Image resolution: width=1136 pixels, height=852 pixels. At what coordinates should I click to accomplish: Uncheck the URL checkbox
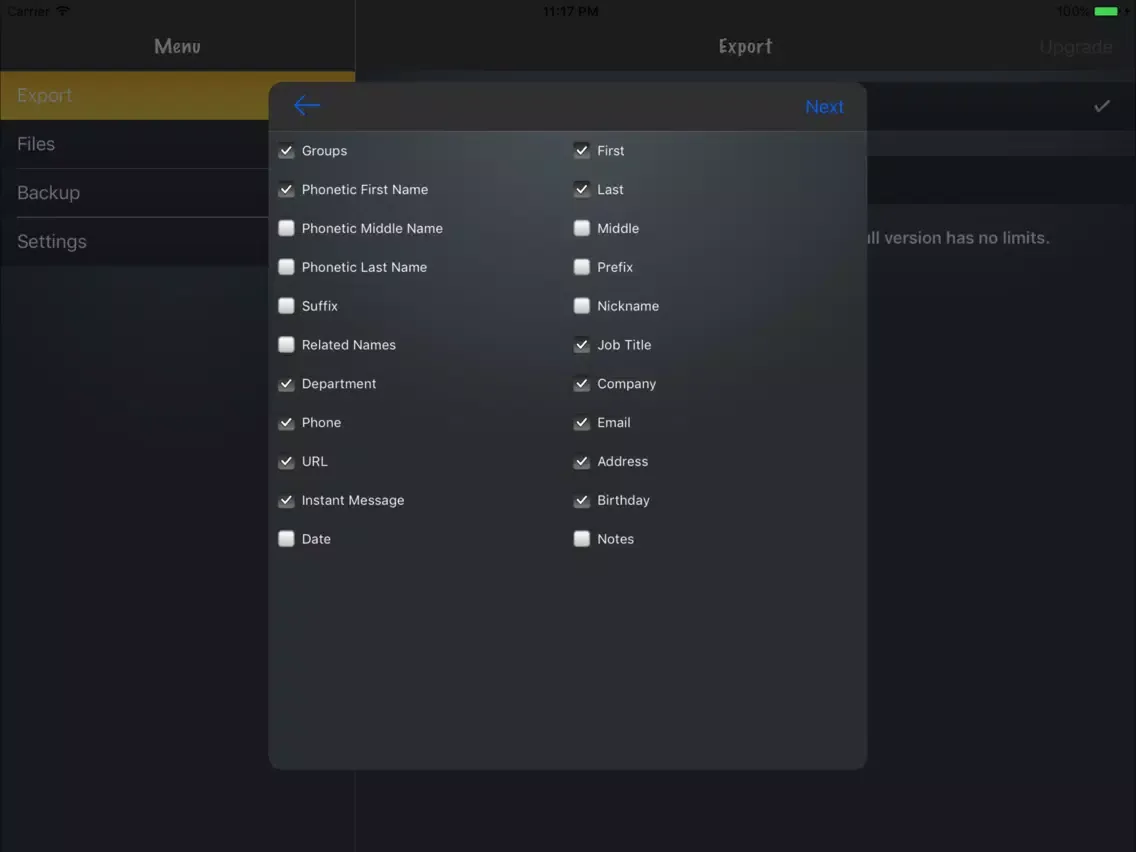[286, 462]
